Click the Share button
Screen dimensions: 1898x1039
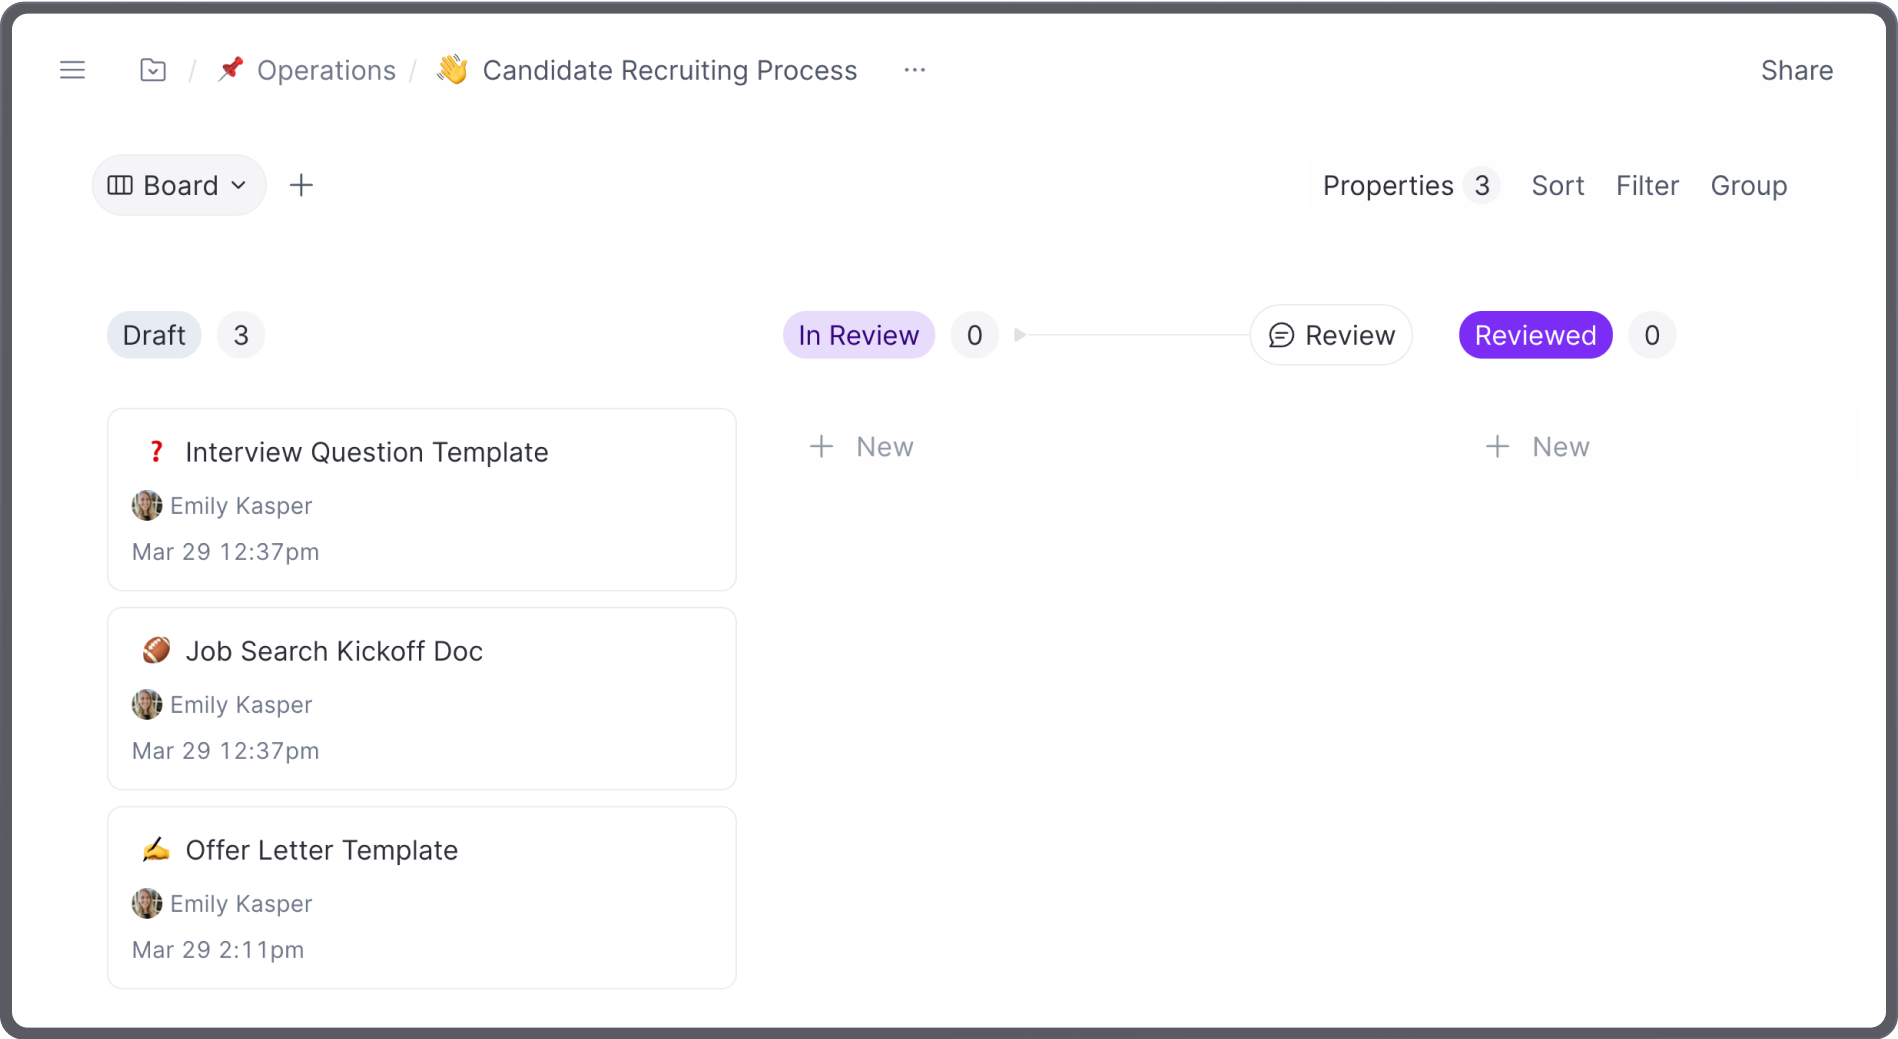1796,70
